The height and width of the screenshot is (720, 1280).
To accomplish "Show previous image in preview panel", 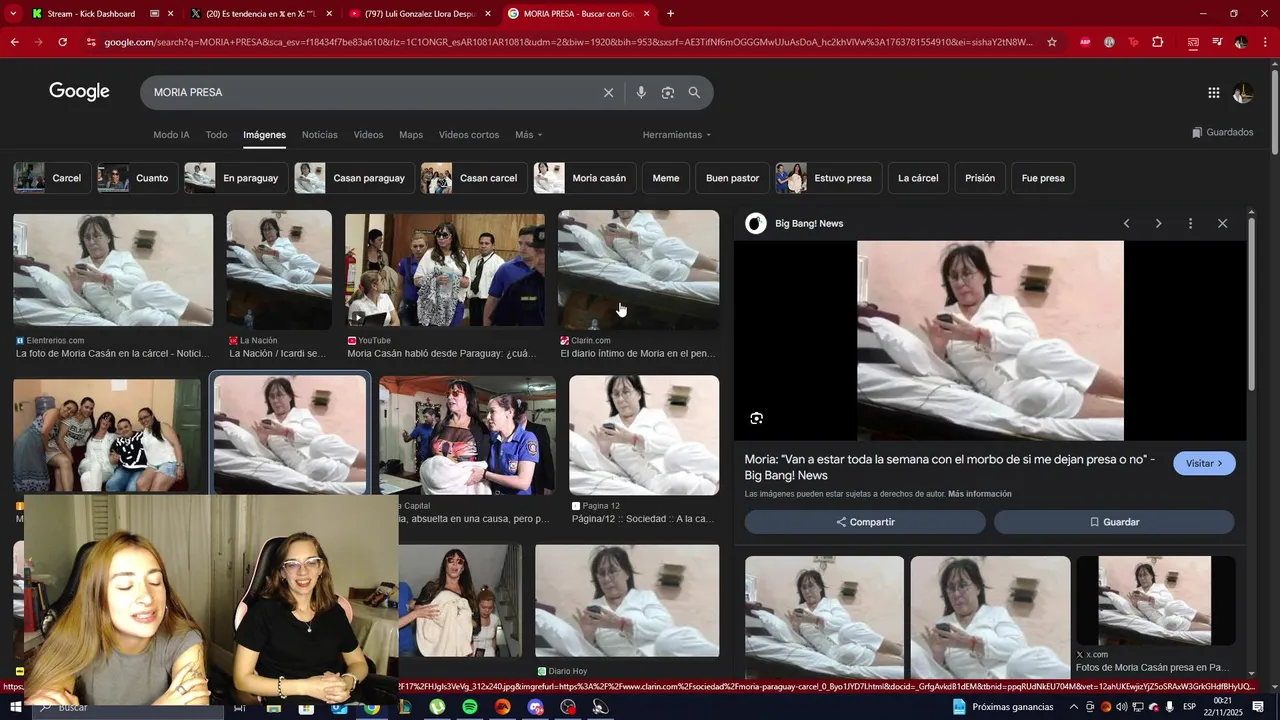I will click(1126, 223).
